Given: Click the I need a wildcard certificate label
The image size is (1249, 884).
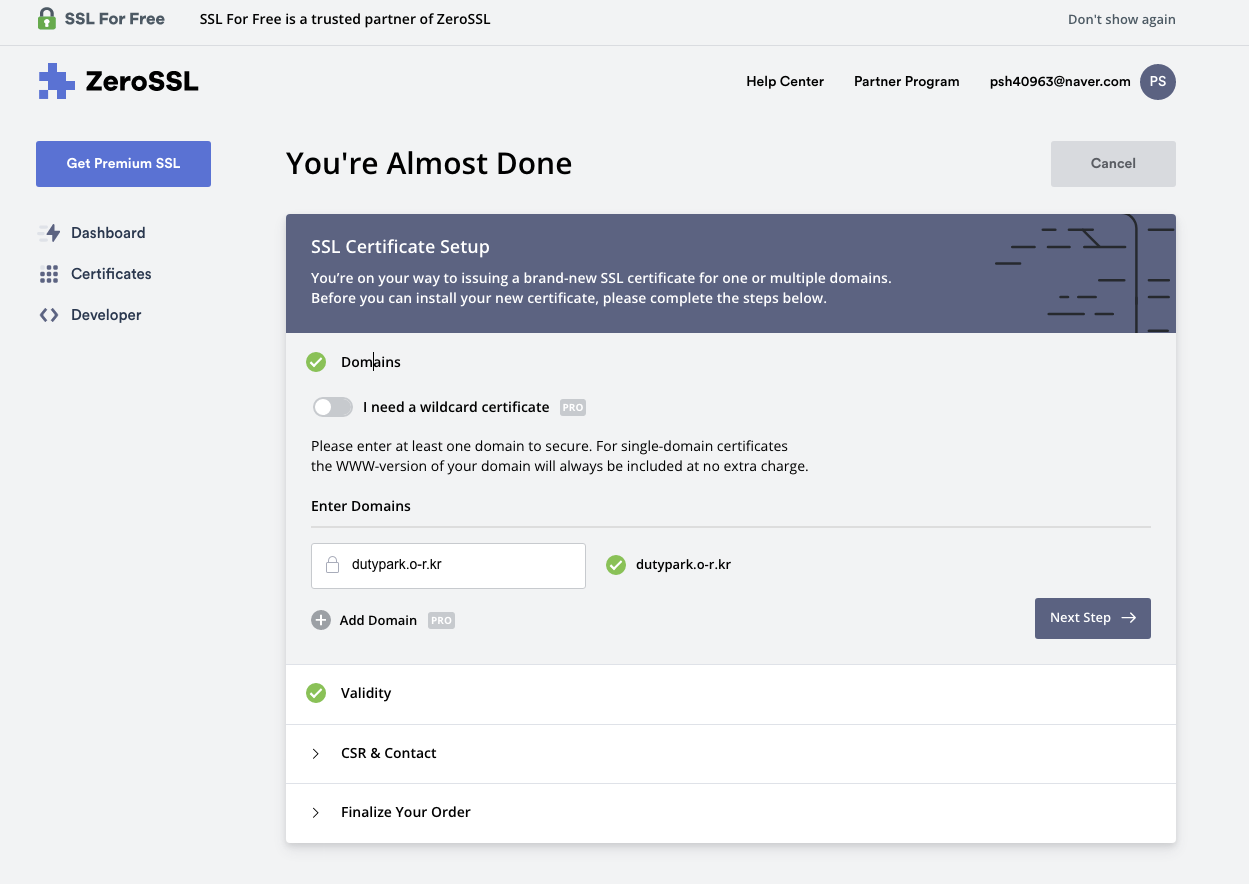Looking at the screenshot, I should [456, 407].
